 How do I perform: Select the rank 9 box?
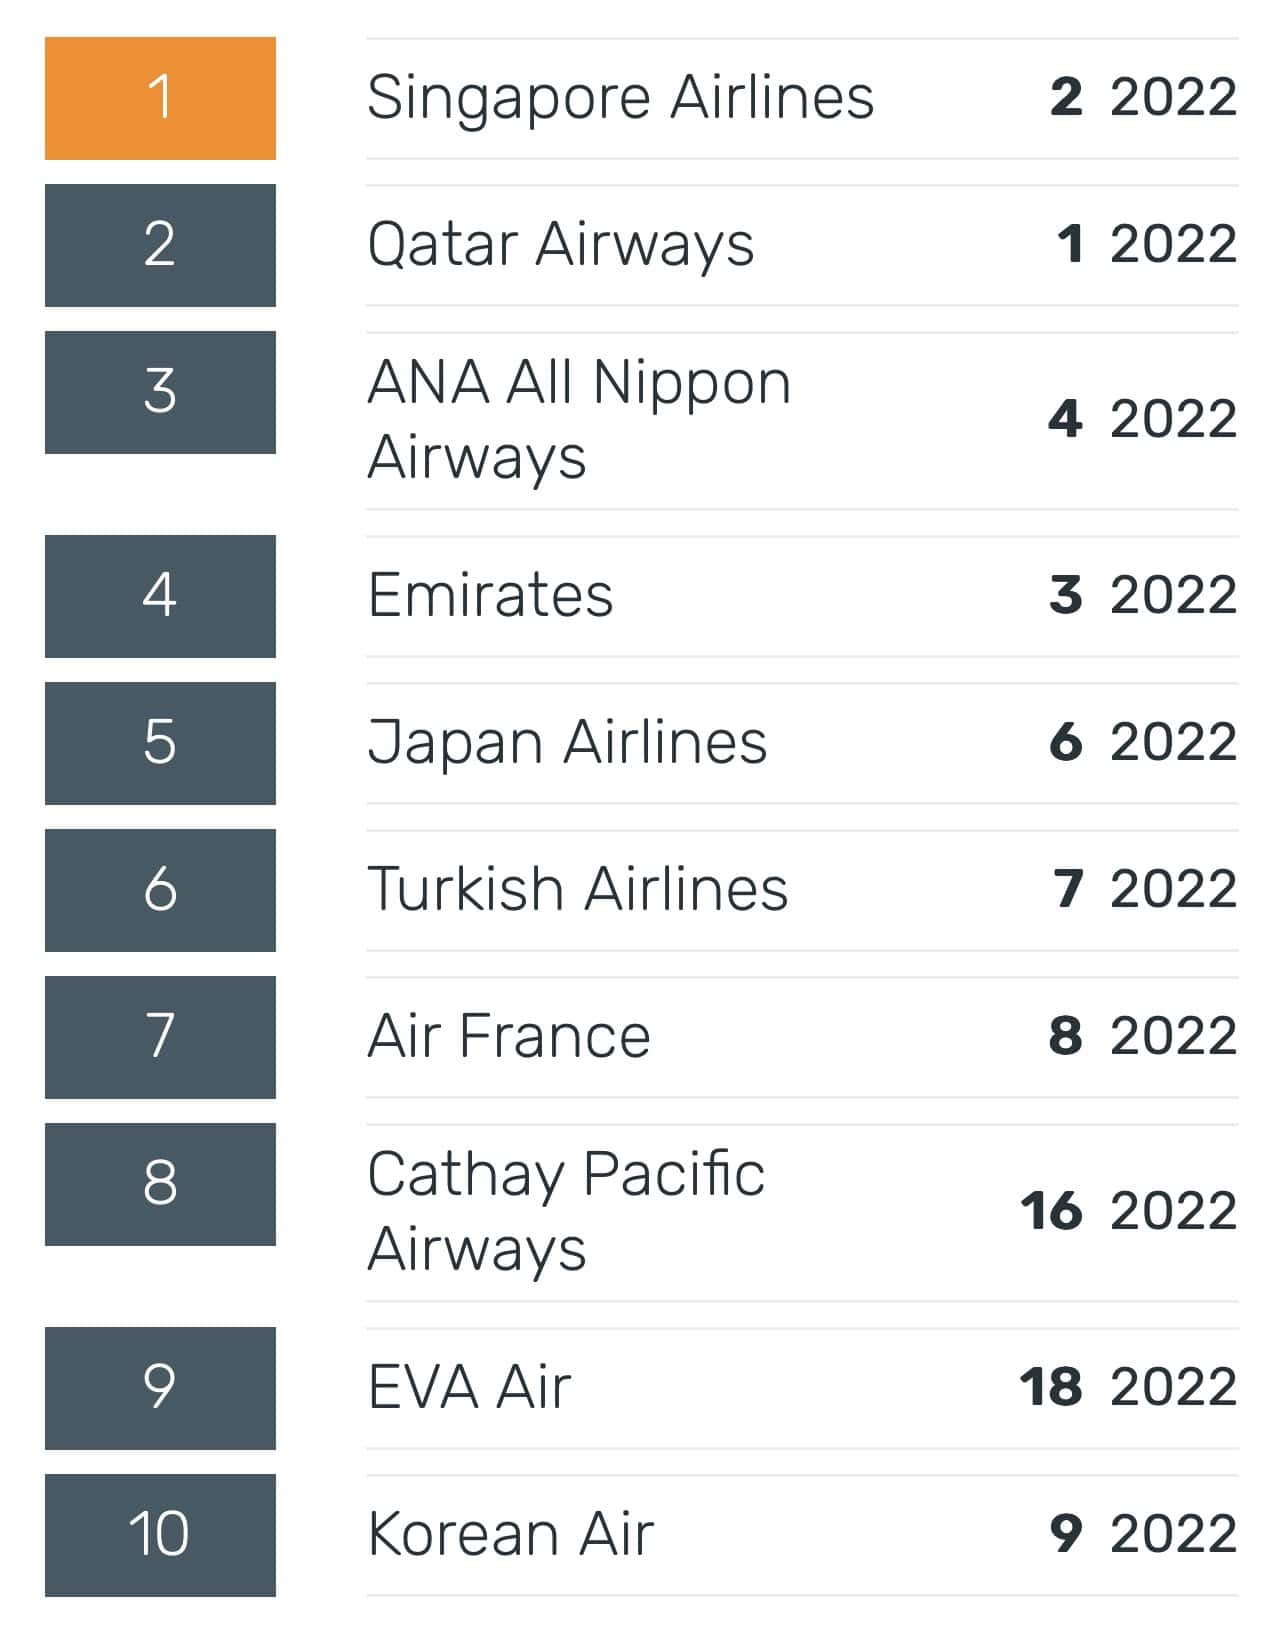160,1388
